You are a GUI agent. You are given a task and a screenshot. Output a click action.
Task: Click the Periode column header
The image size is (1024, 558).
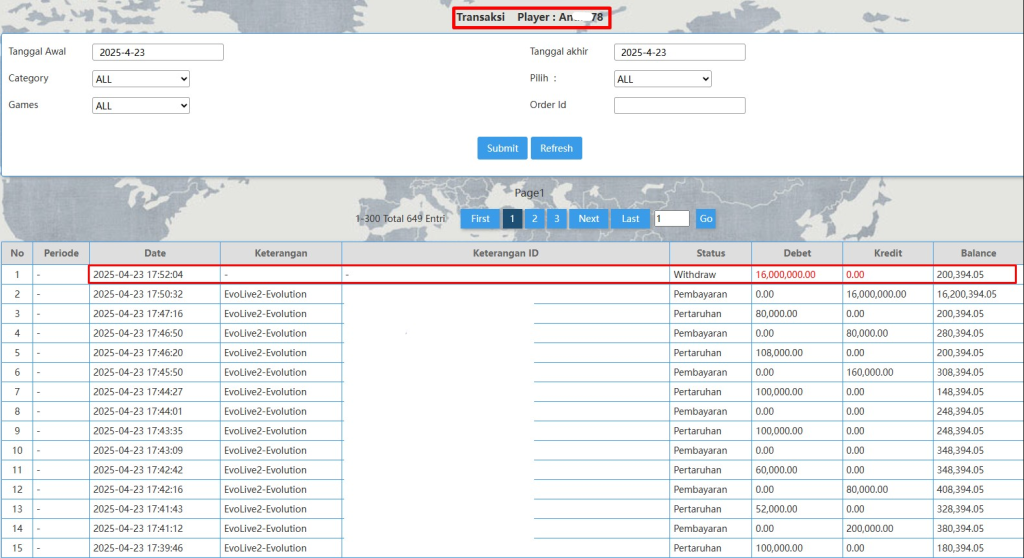pyautogui.click(x=61, y=254)
